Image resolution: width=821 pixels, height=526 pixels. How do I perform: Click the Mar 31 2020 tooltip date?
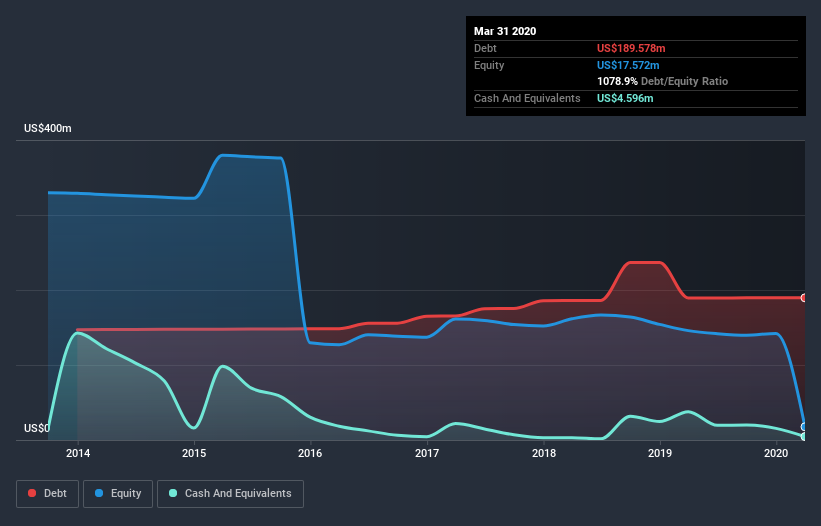pos(505,31)
